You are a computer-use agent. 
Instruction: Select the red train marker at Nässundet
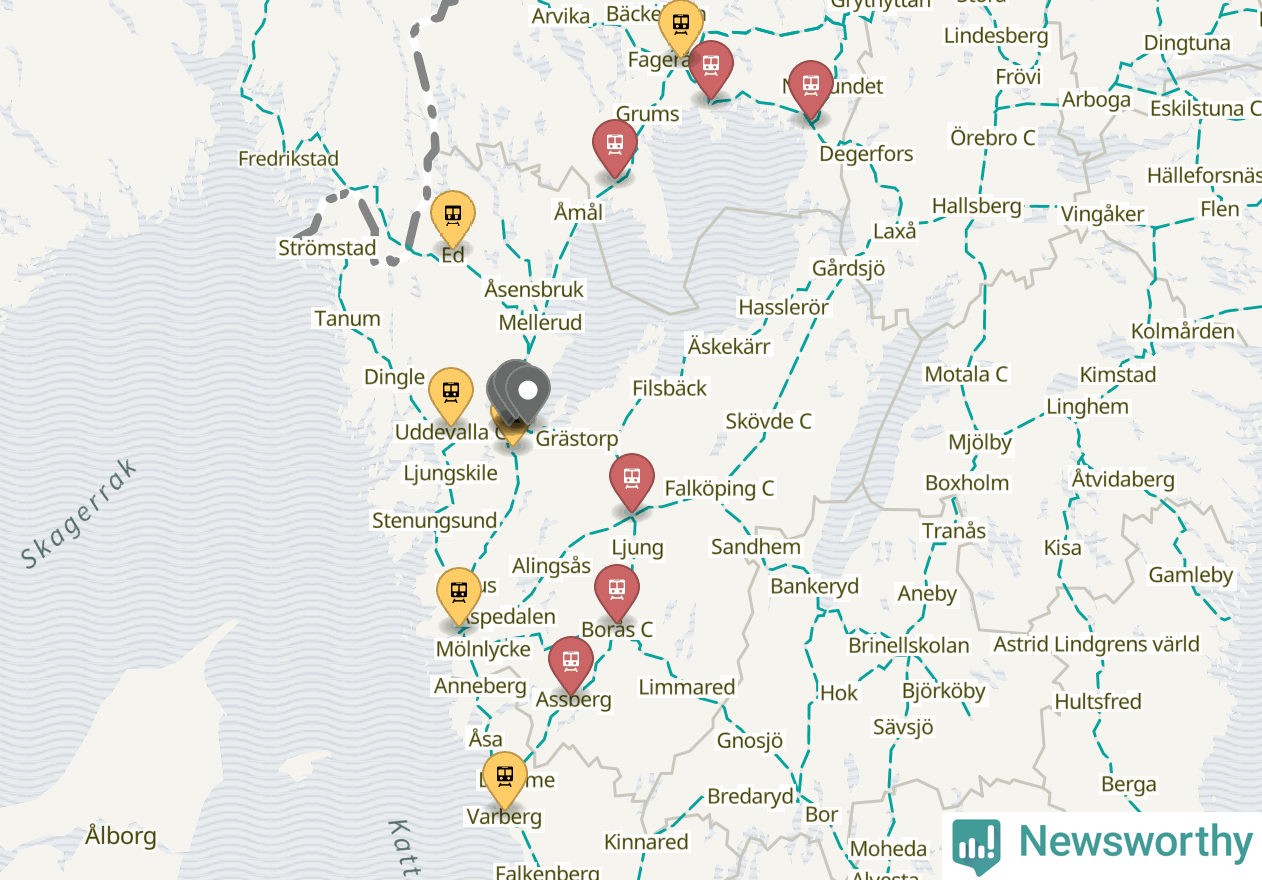[810, 89]
